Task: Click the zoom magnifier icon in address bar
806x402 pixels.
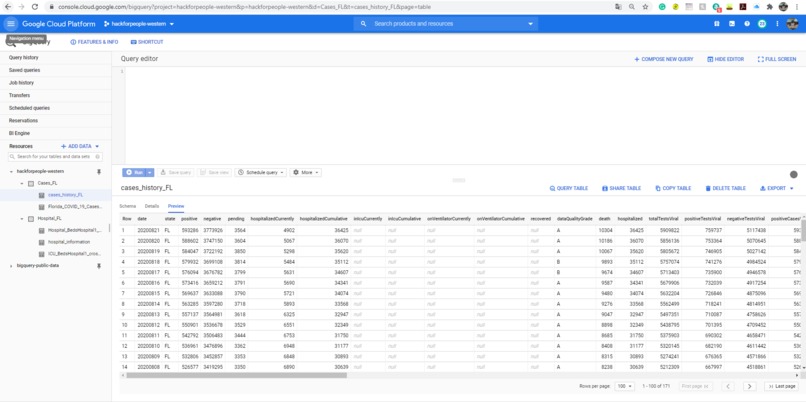Action: [x=632, y=7]
